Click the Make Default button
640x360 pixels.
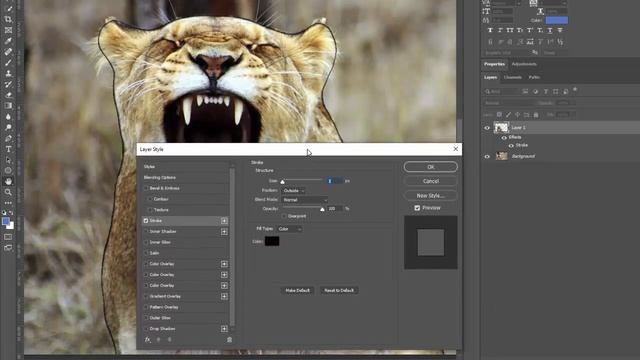coord(297,290)
